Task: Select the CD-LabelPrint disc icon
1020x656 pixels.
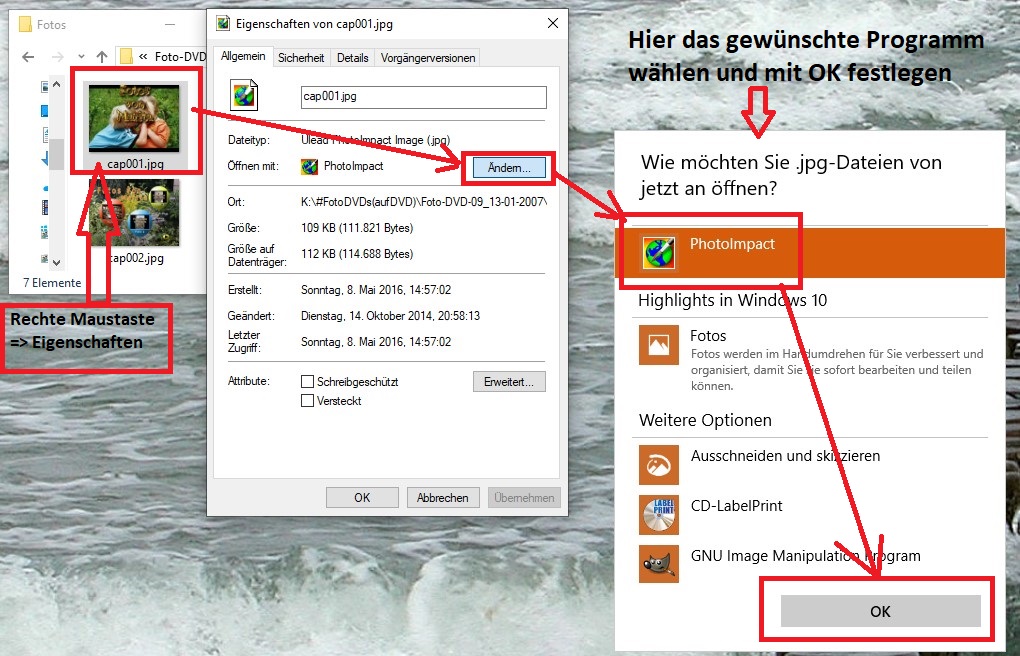Action: point(658,515)
